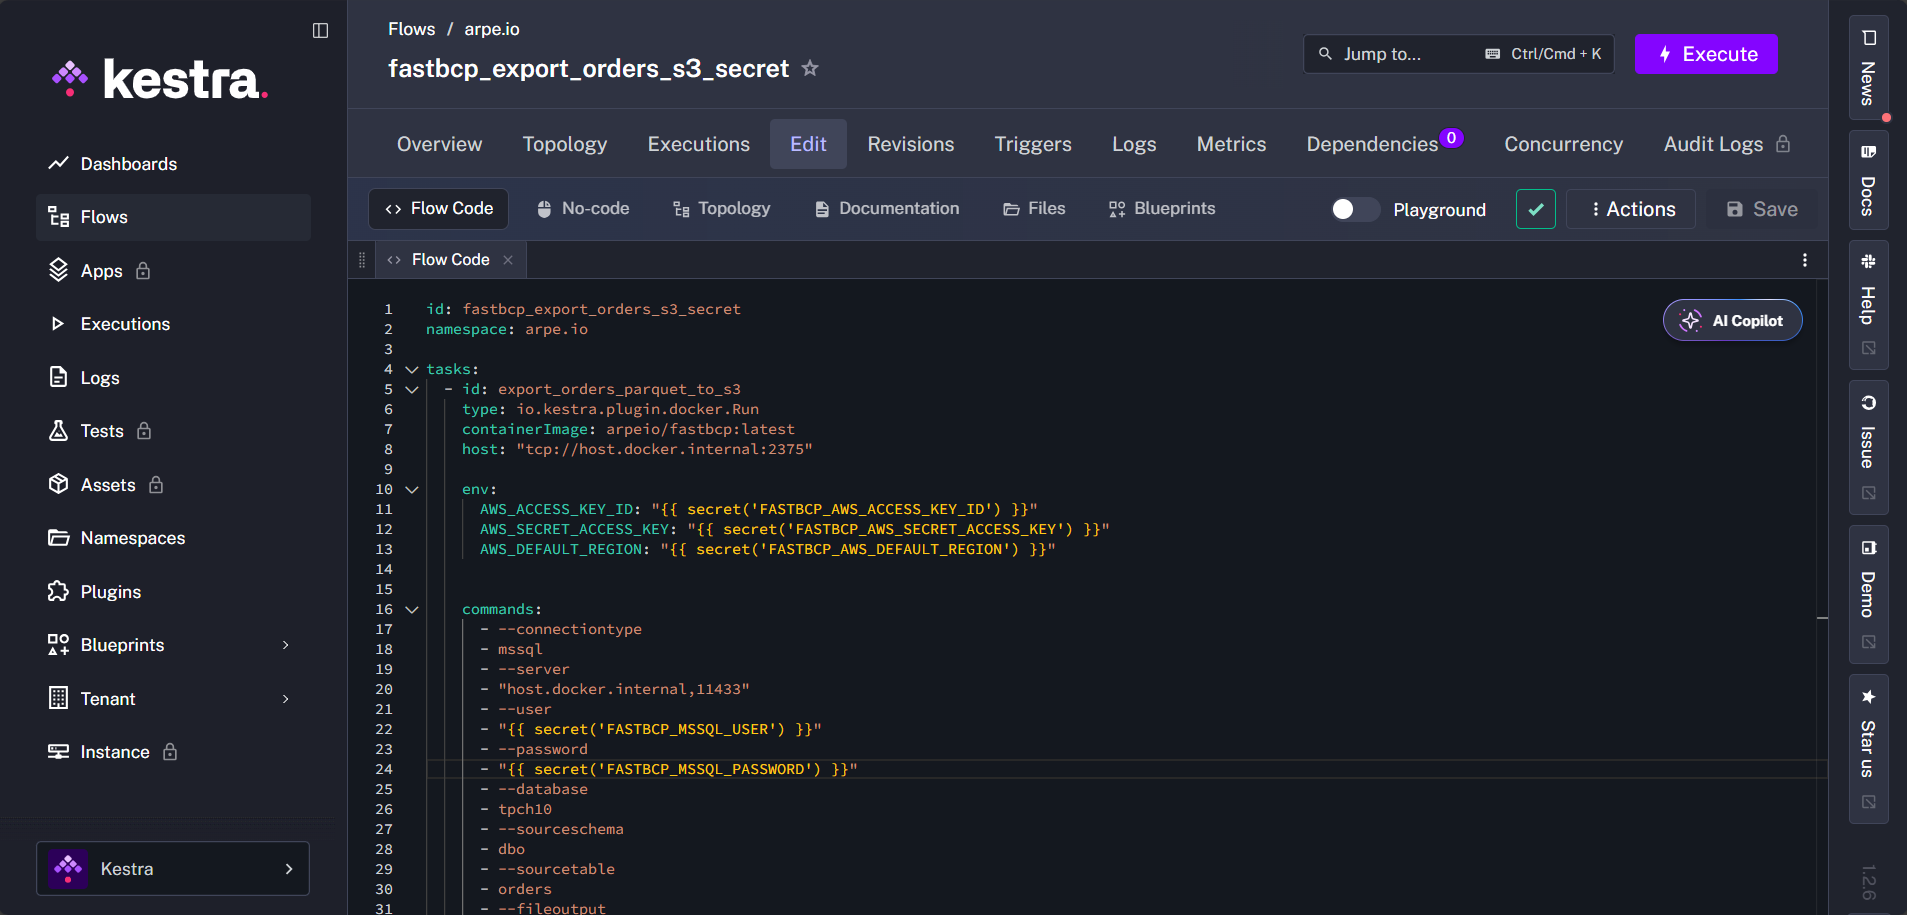
Task: Open Dashboards from the left sidebar
Action: [x=128, y=163]
